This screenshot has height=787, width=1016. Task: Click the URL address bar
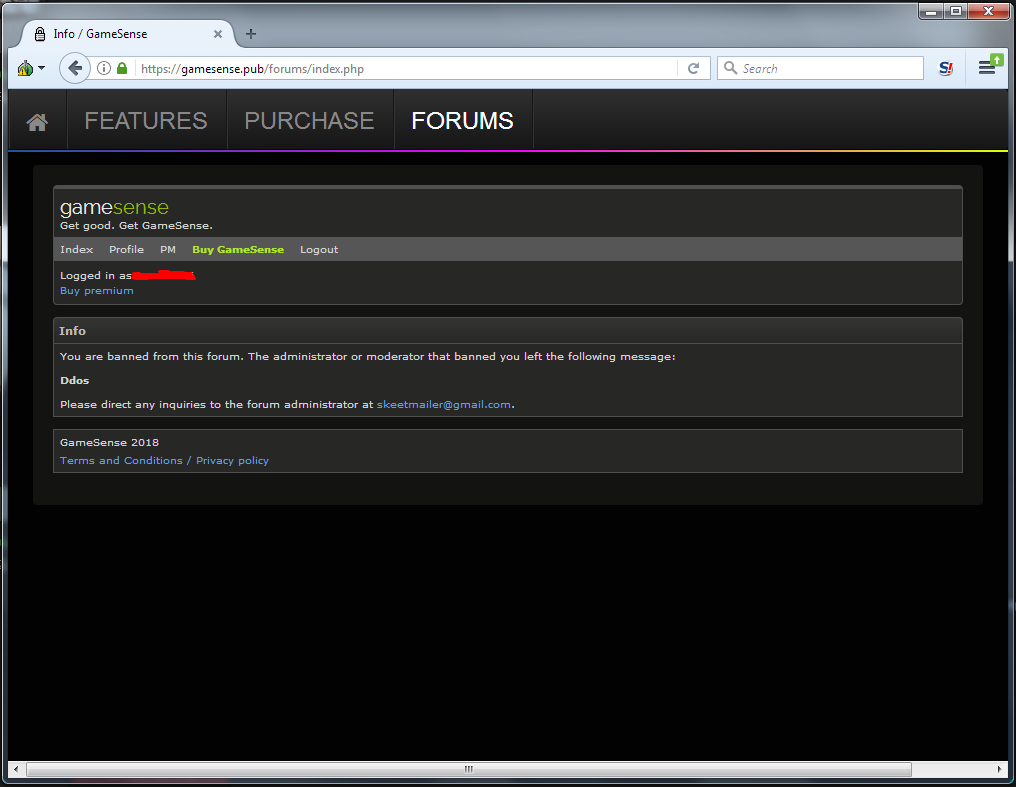click(x=407, y=69)
